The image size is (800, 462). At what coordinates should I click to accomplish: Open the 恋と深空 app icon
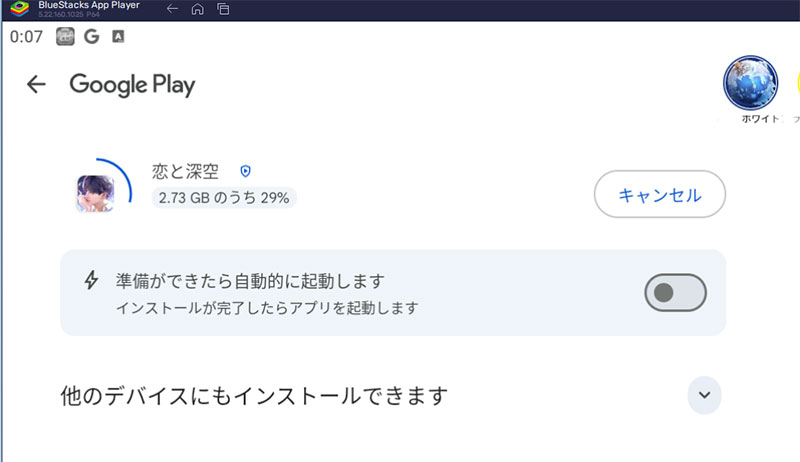(x=95, y=191)
